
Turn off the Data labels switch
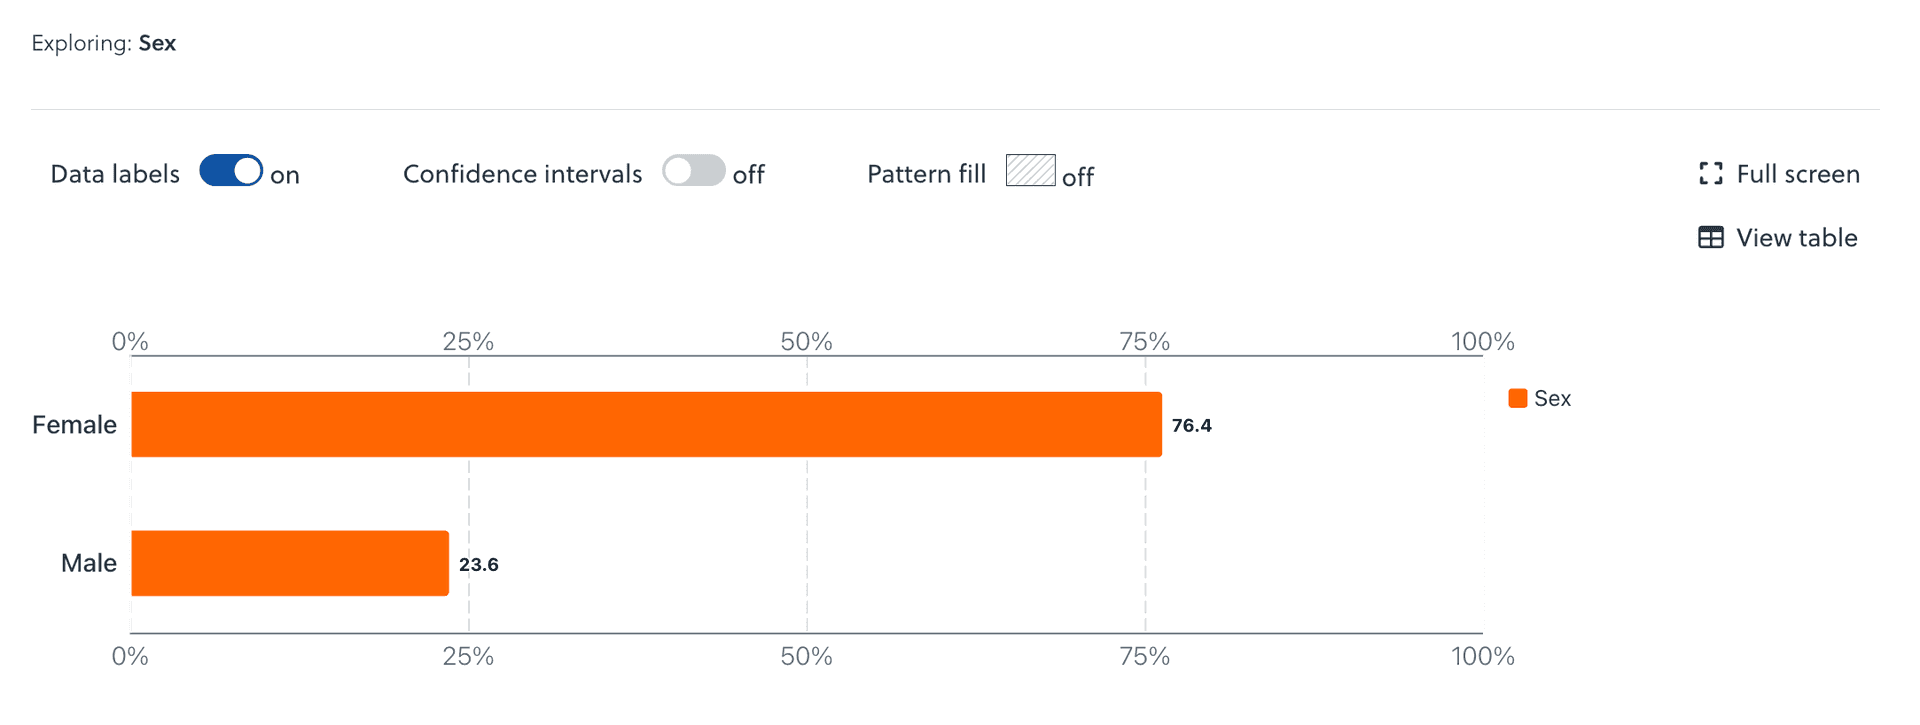click(x=231, y=171)
